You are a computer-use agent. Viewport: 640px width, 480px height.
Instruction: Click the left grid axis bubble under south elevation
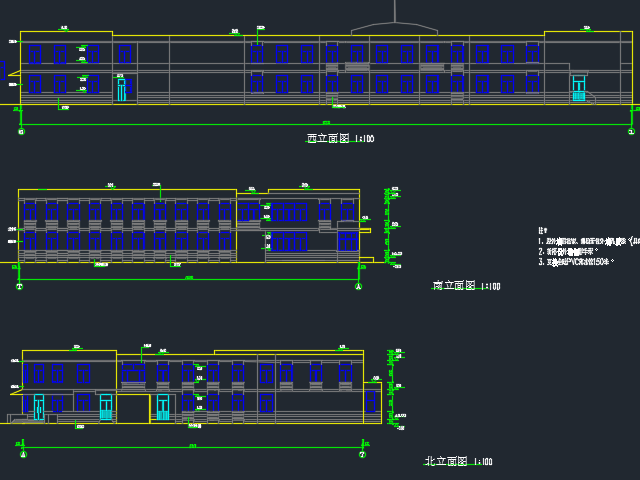pyautogui.click(x=21, y=286)
